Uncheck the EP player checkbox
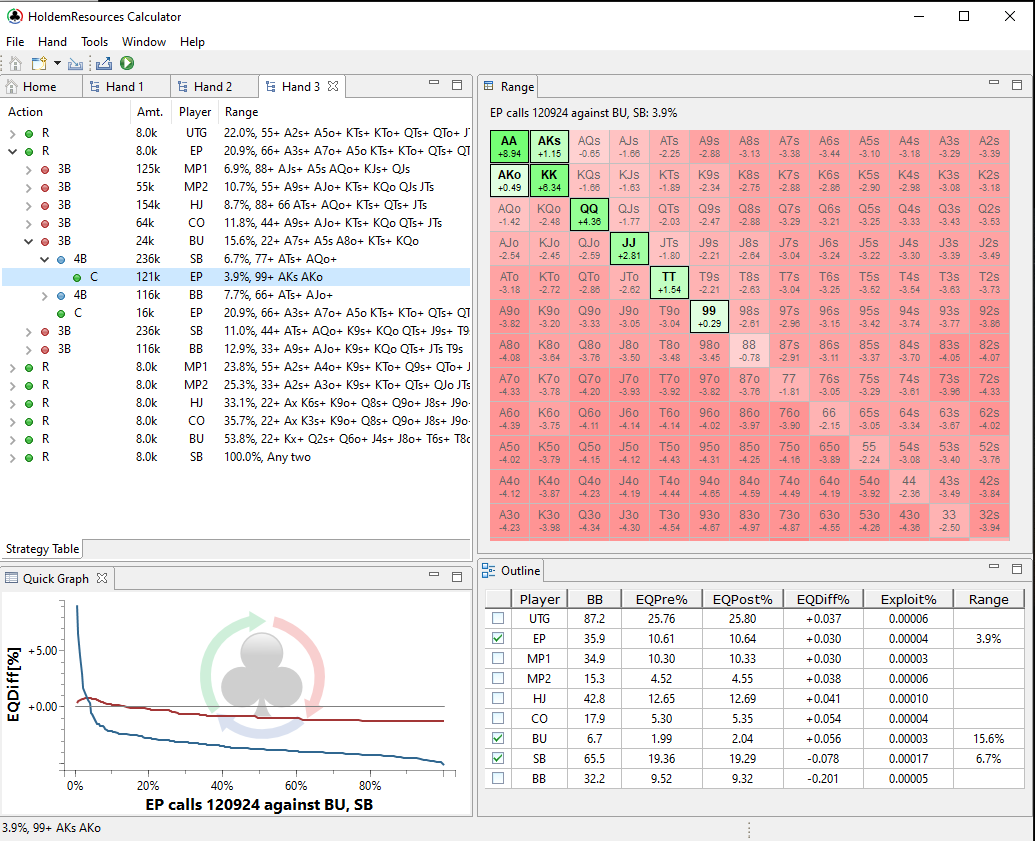The height and width of the screenshot is (841, 1035). click(x=498, y=638)
